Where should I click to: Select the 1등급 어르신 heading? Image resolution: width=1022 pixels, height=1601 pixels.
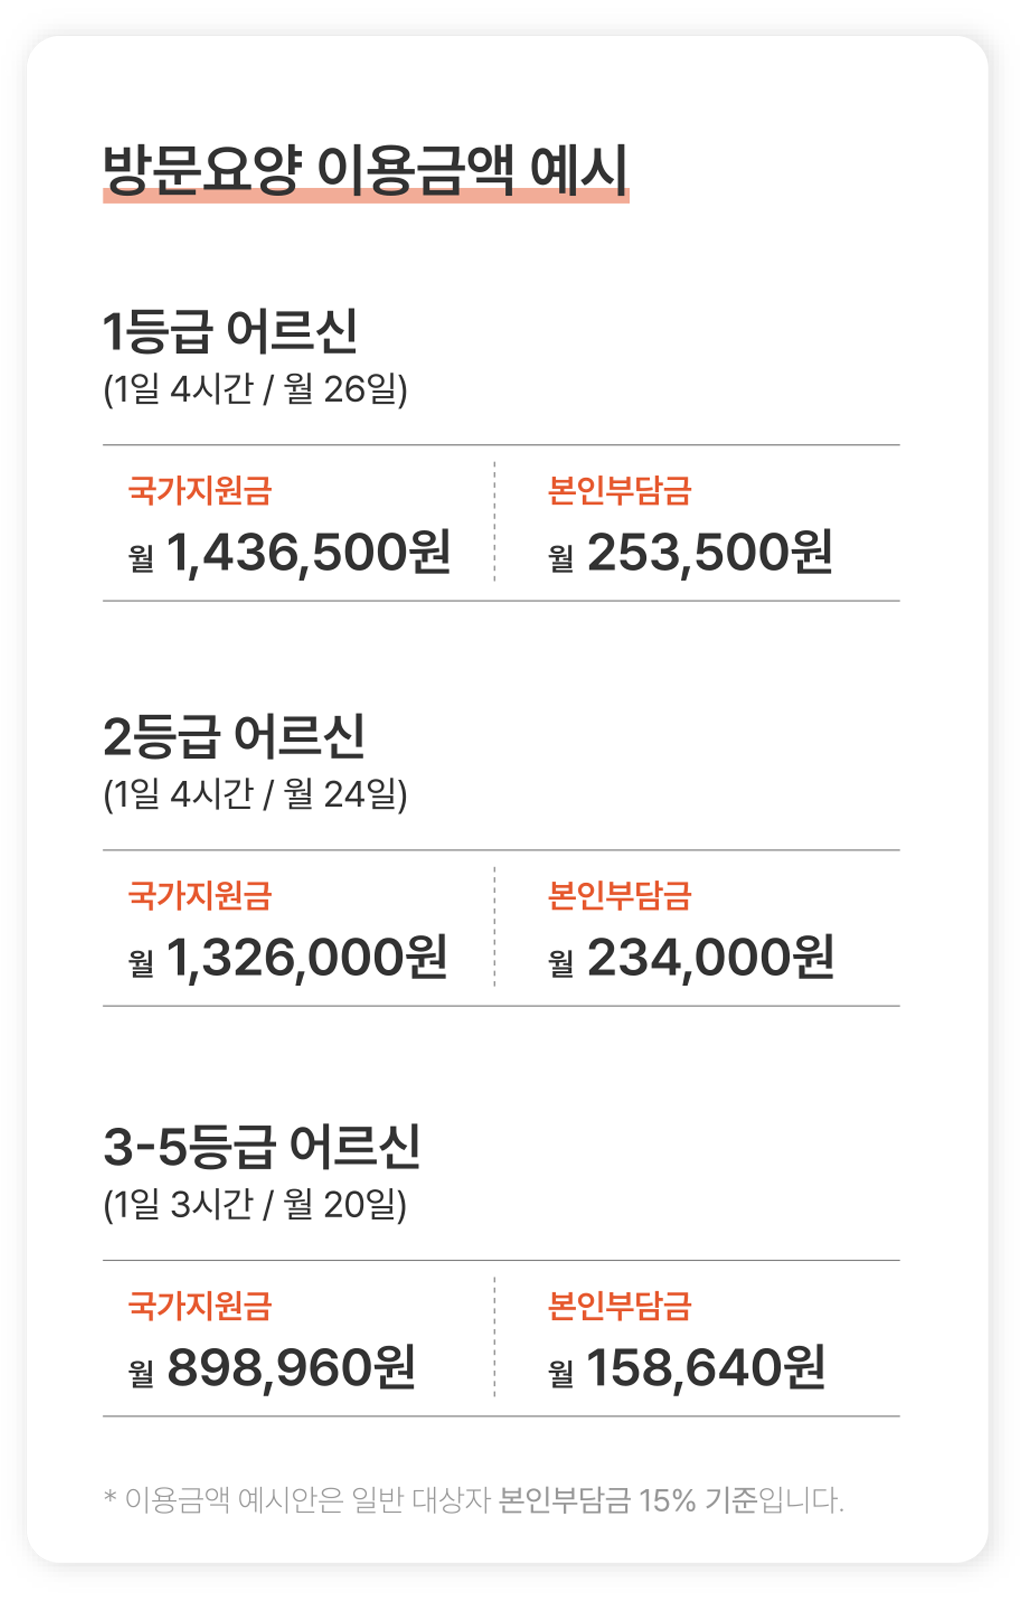click(x=230, y=332)
